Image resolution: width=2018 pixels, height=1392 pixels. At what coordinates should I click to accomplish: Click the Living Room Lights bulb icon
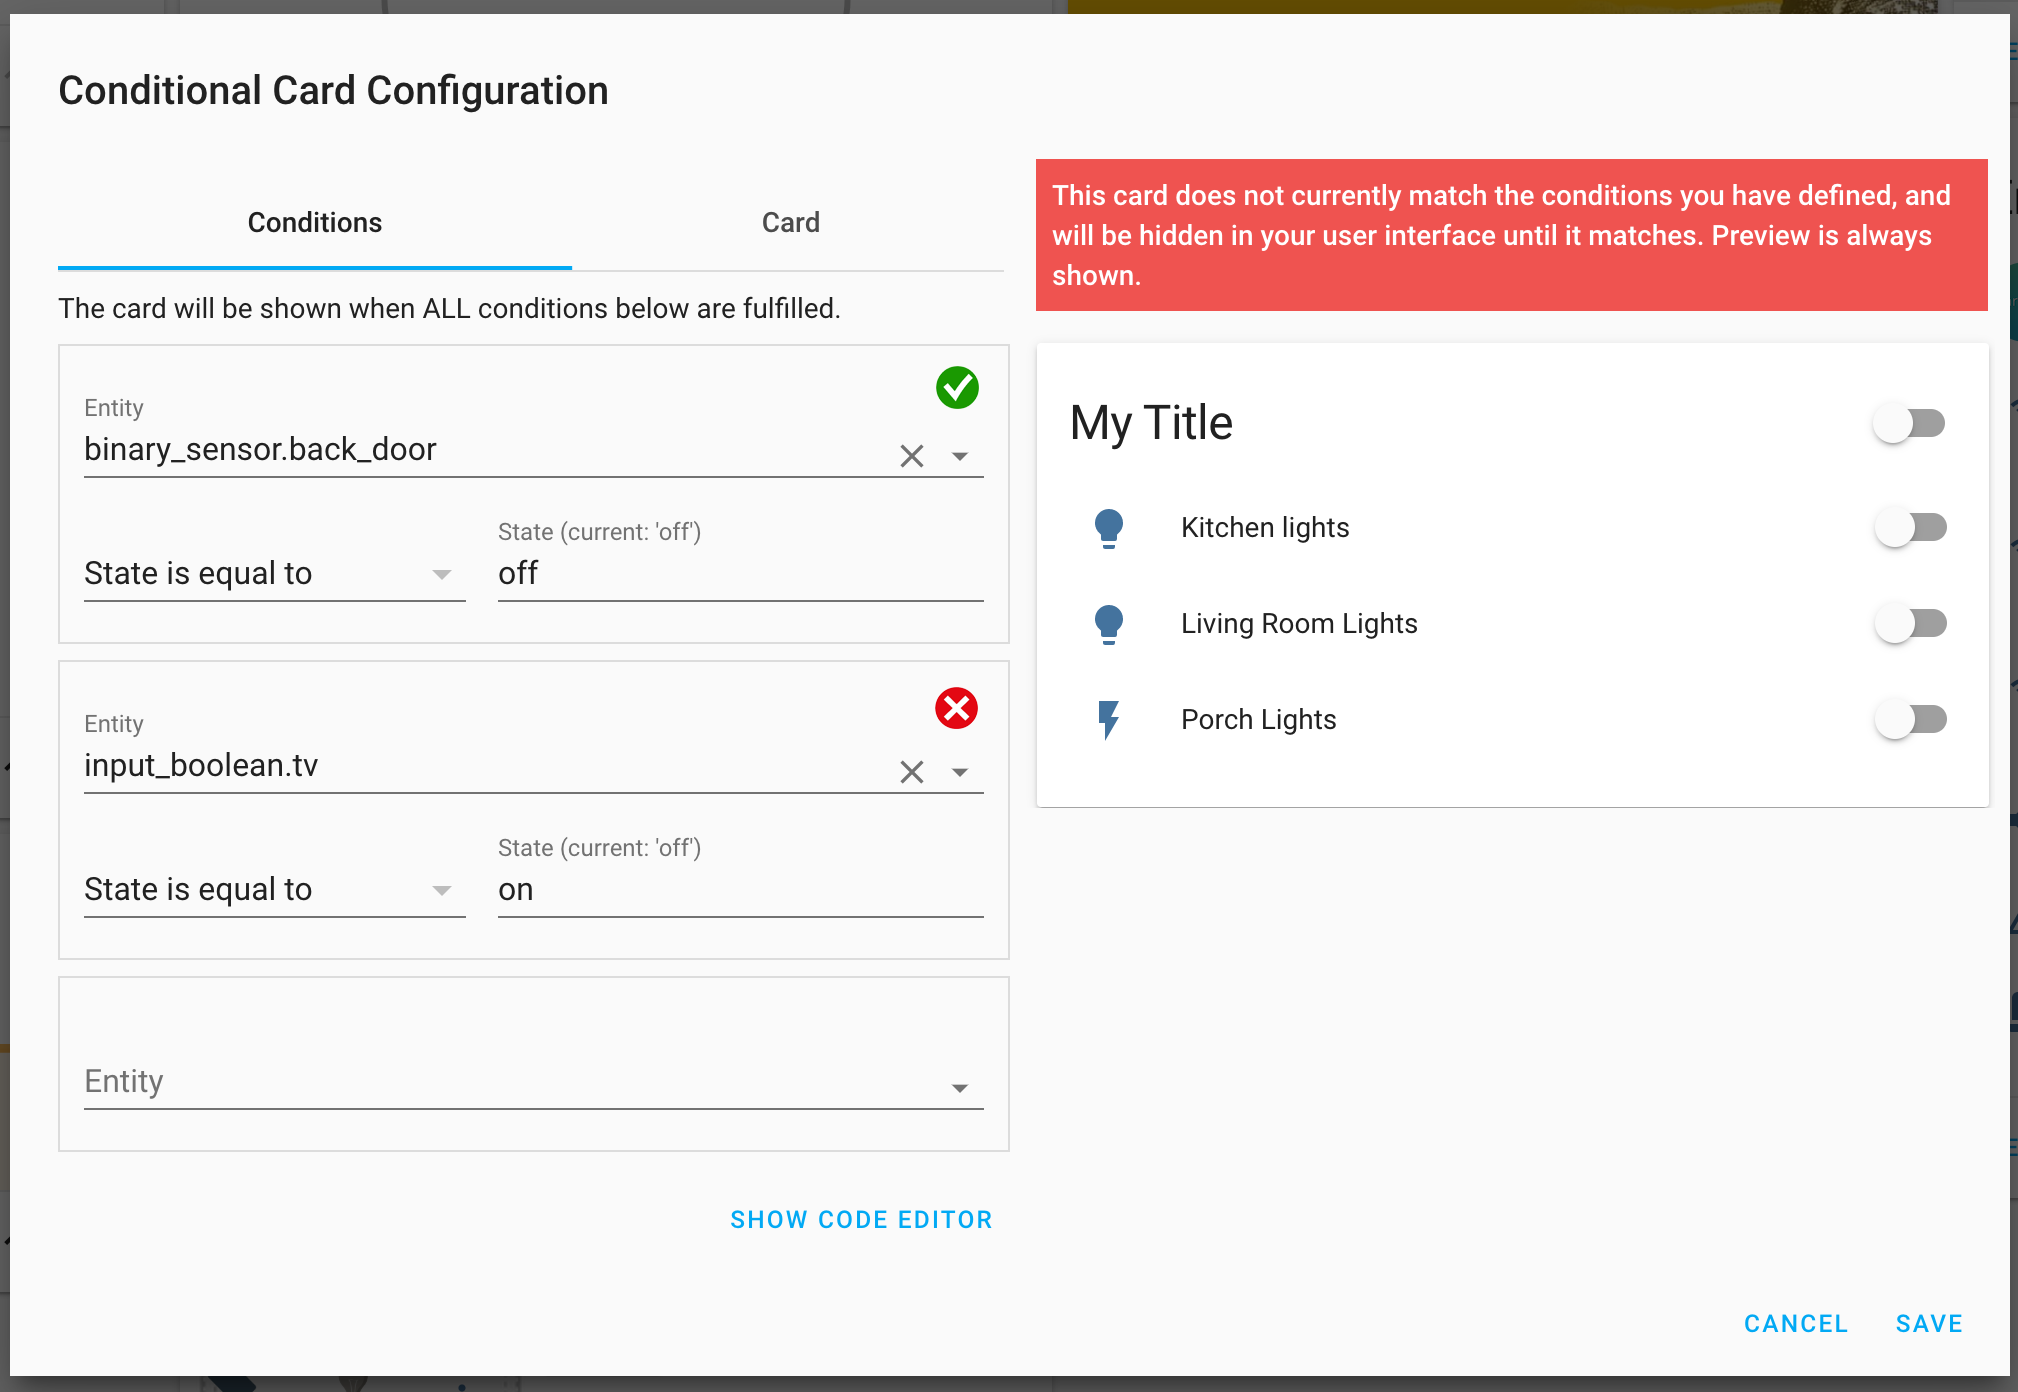[1108, 624]
